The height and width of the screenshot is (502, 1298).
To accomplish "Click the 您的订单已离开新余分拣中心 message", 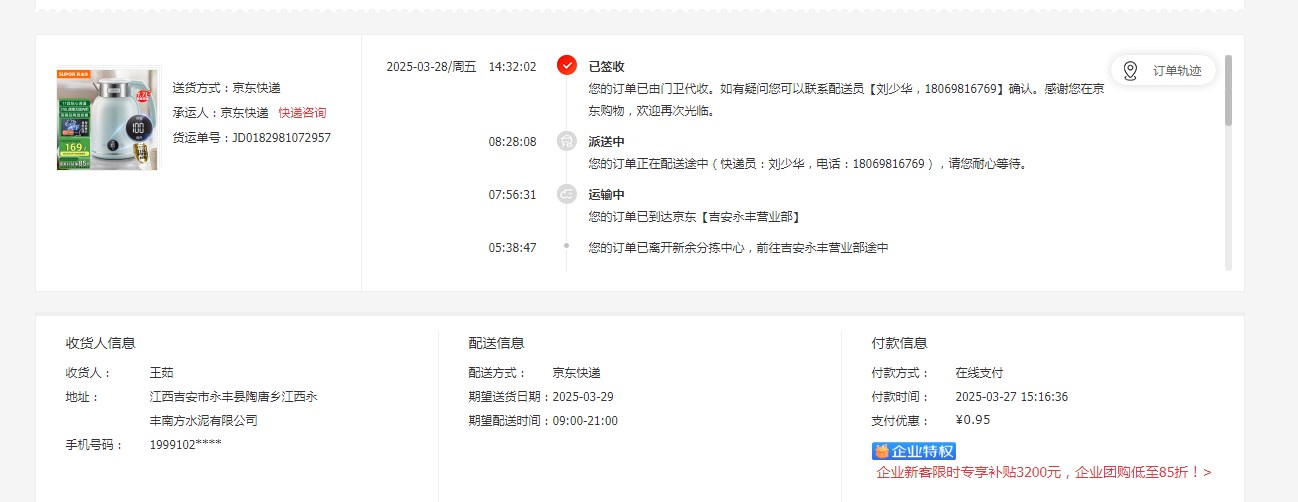I will click(738, 247).
